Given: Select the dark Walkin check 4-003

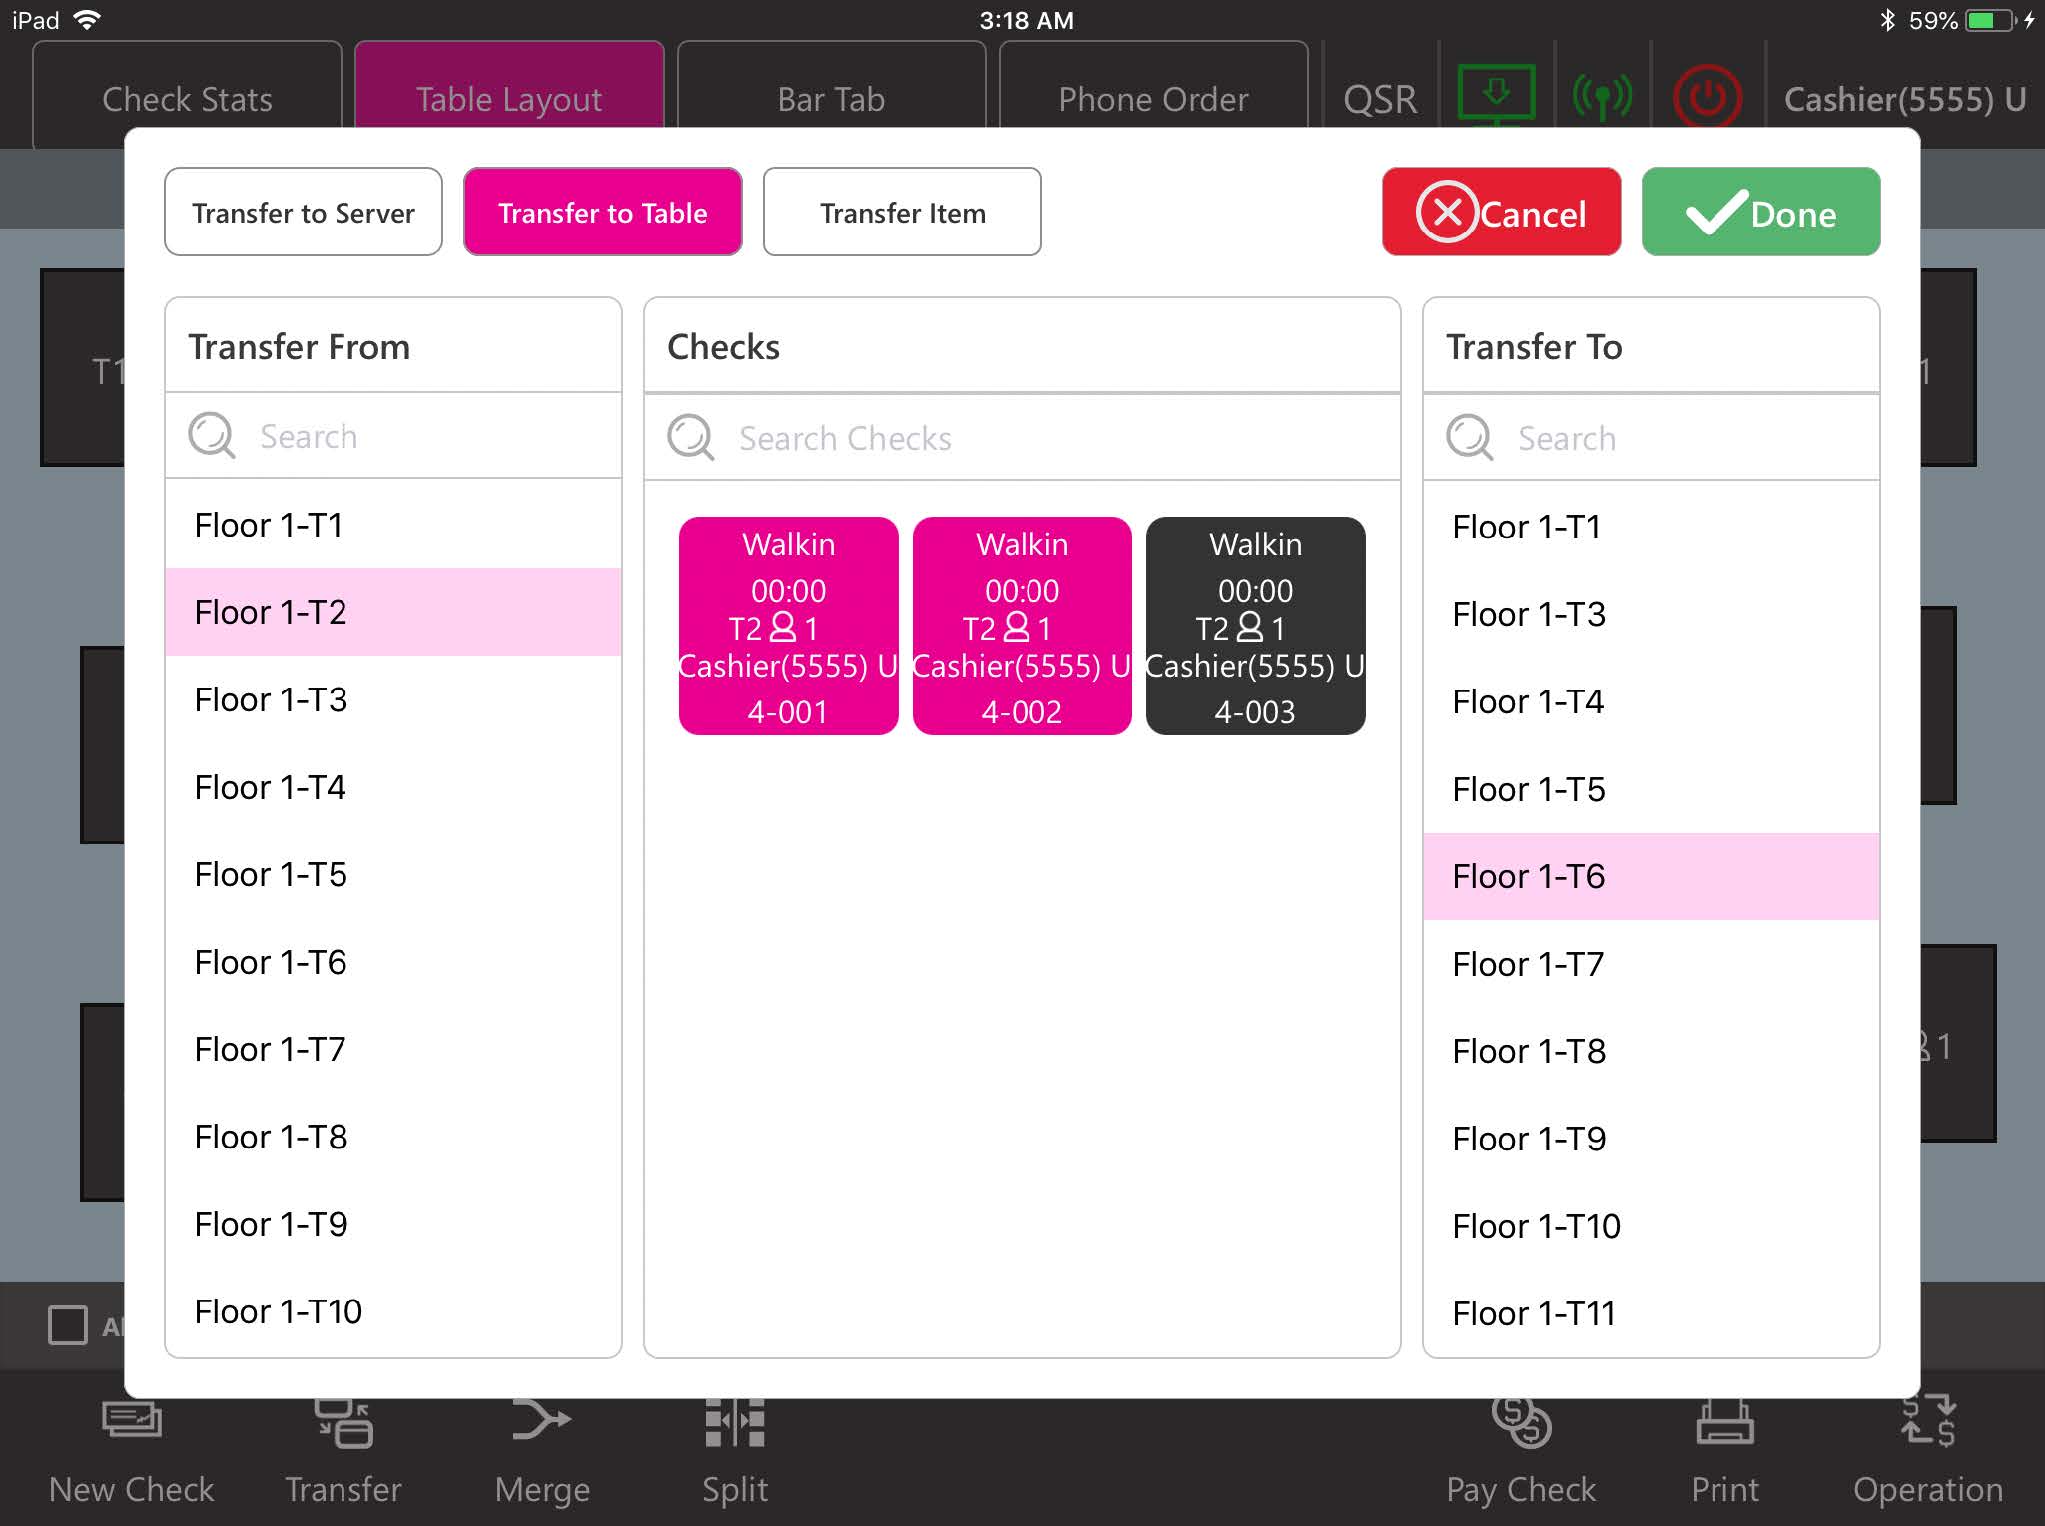Looking at the screenshot, I should pyautogui.click(x=1255, y=626).
